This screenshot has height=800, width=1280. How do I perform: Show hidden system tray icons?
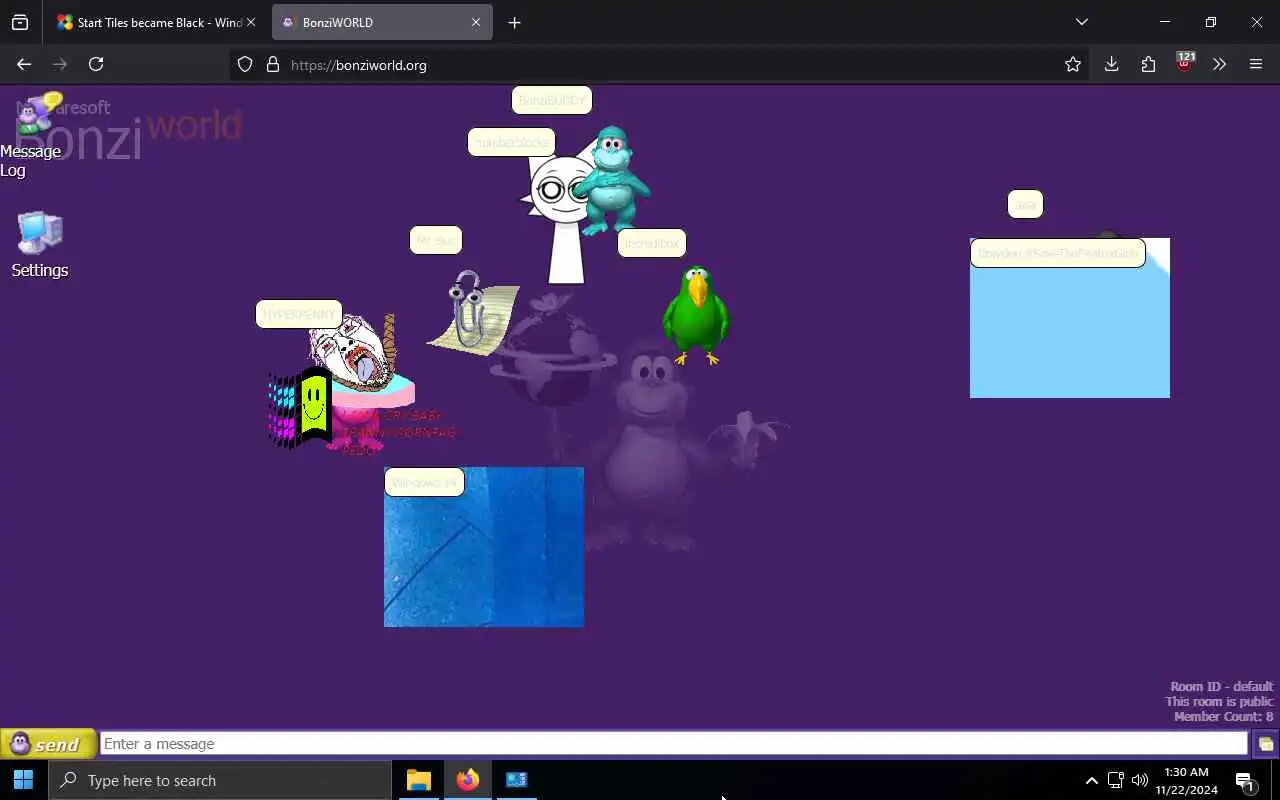tap(1091, 780)
